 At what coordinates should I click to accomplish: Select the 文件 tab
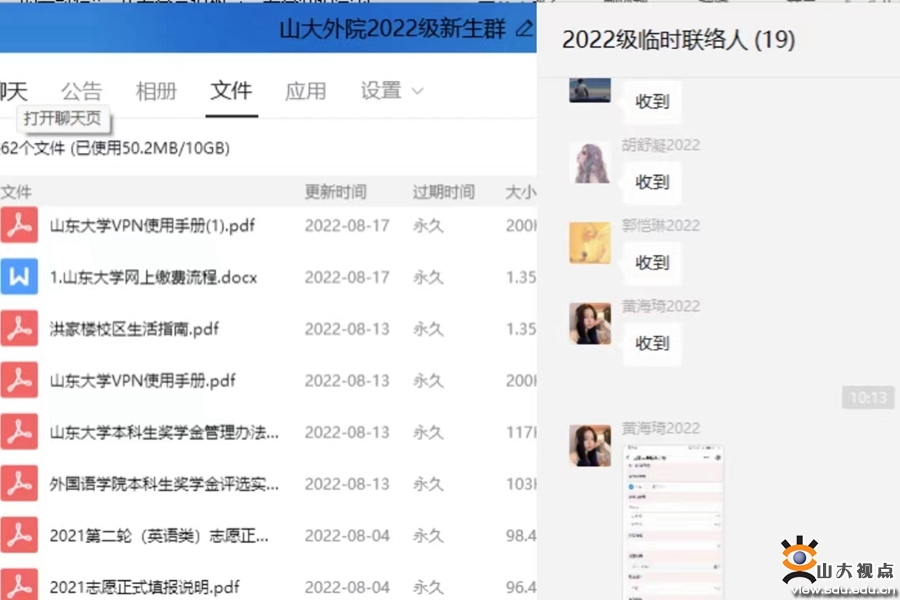point(231,91)
